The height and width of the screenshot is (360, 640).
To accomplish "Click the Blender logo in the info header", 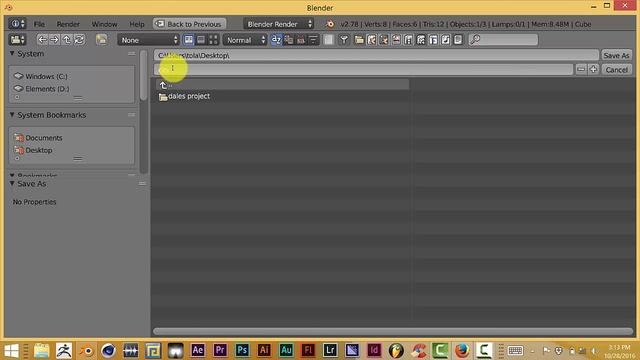I will click(330, 24).
